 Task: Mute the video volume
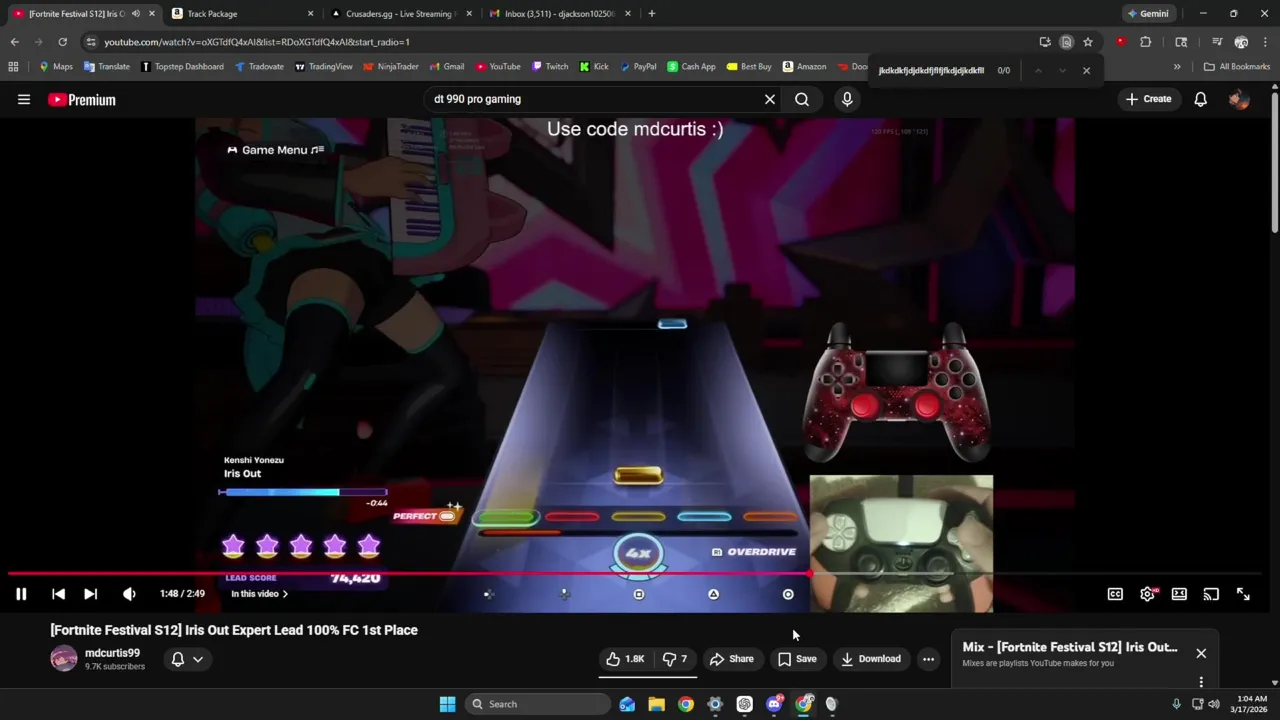tap(129, 594)
